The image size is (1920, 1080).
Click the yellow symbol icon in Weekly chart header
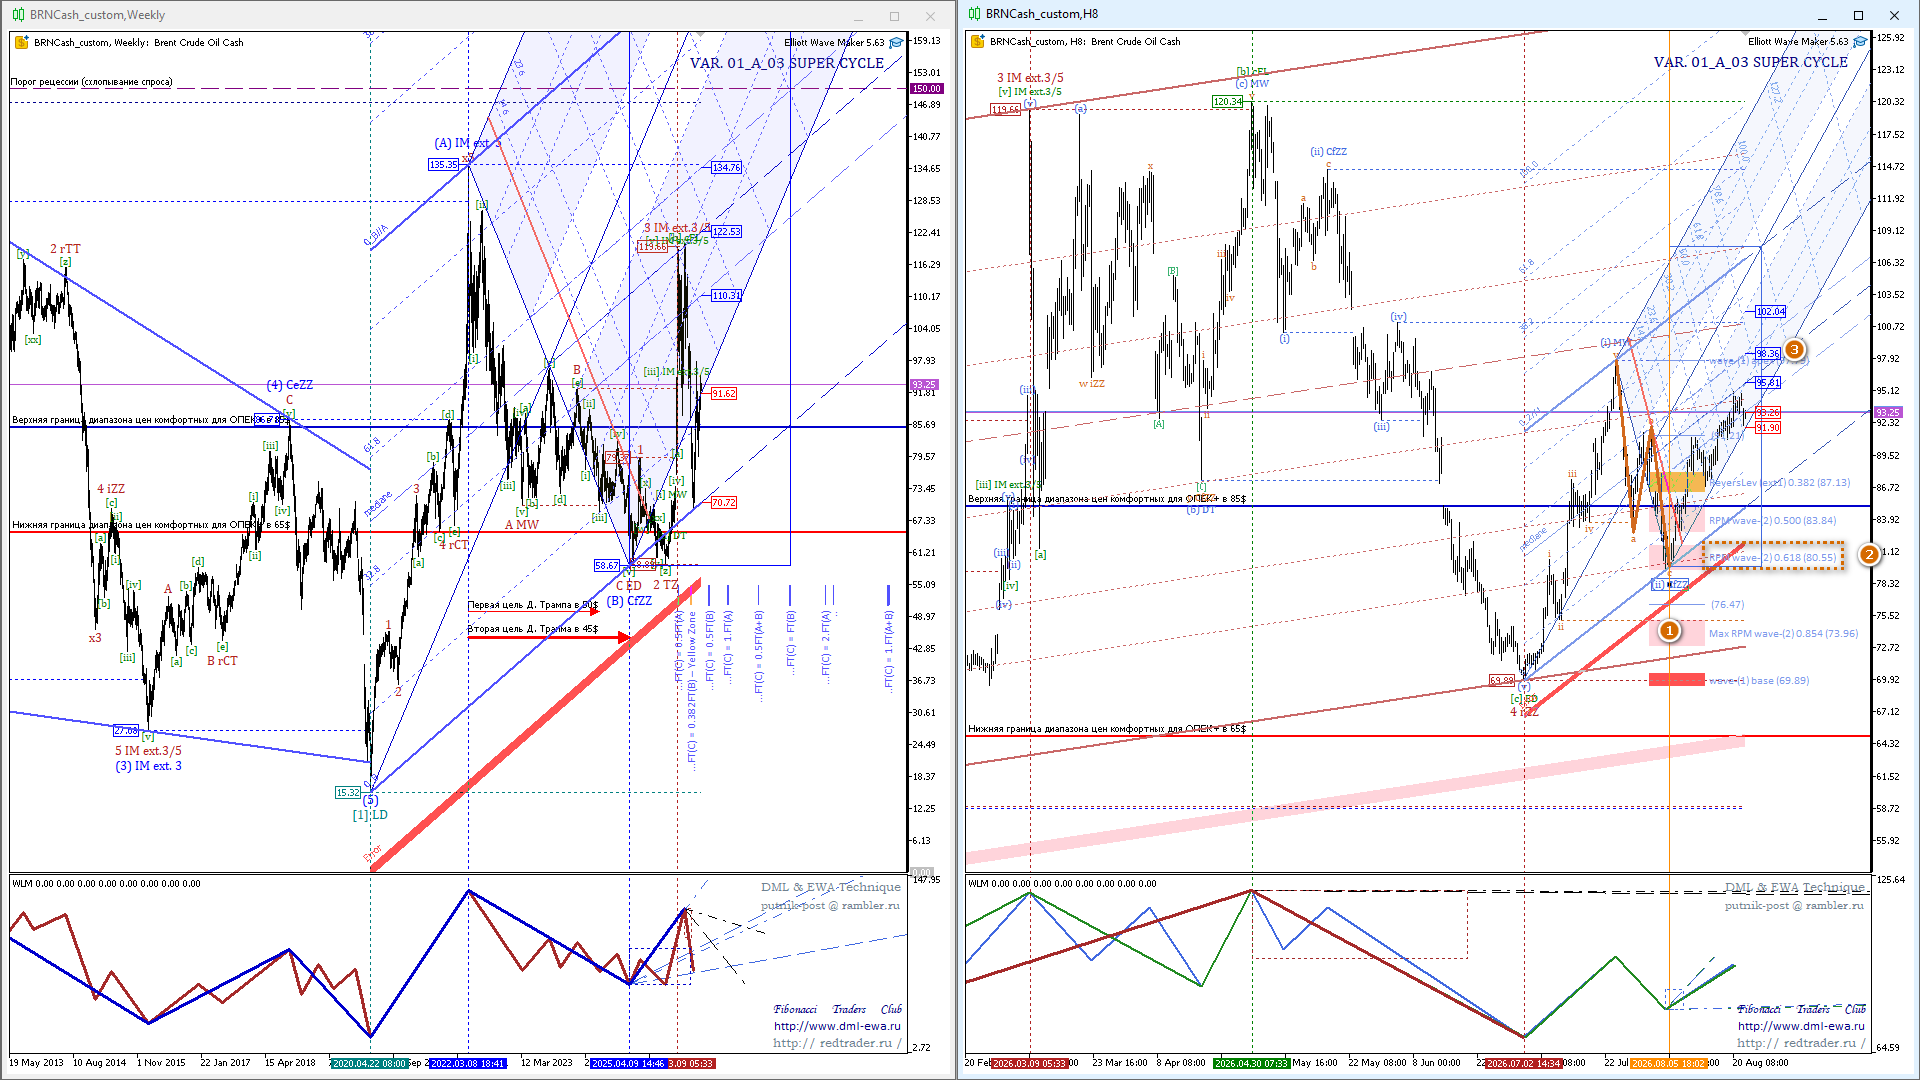(x=22, y=42)
